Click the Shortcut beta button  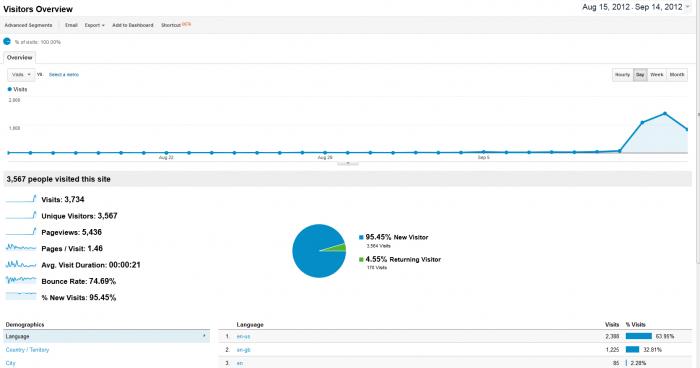pos(175,25)
